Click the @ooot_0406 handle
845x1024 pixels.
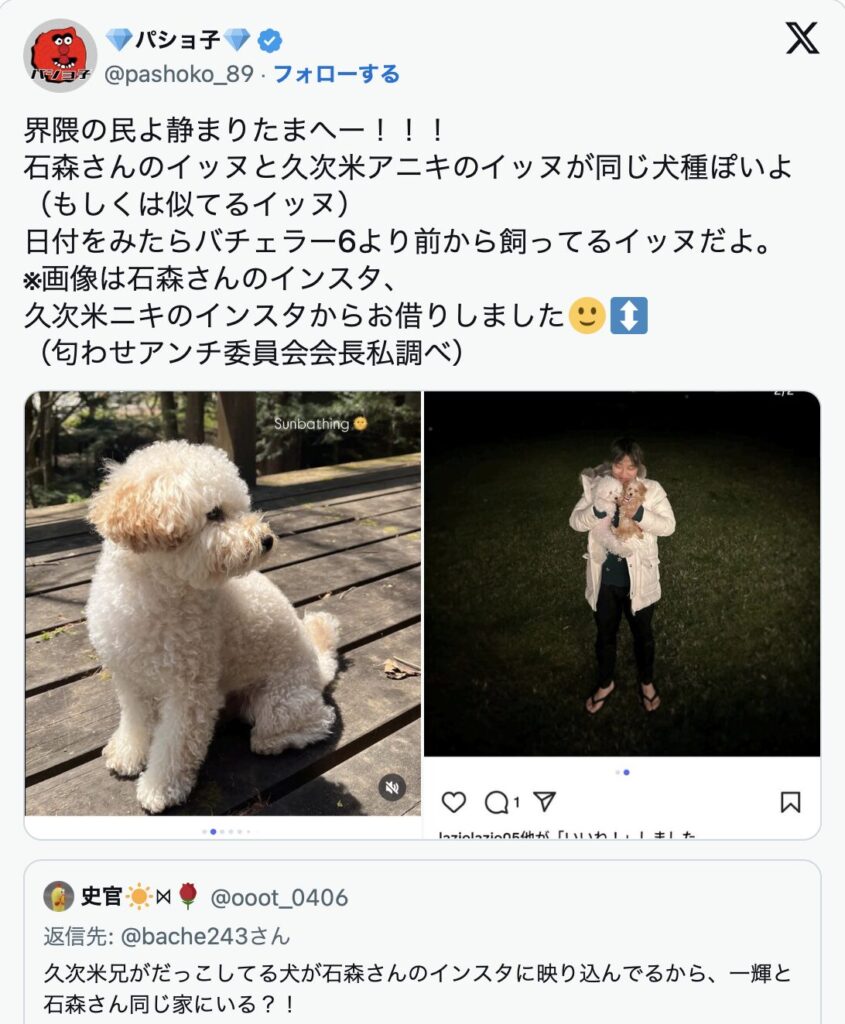[x=279, y=898]
